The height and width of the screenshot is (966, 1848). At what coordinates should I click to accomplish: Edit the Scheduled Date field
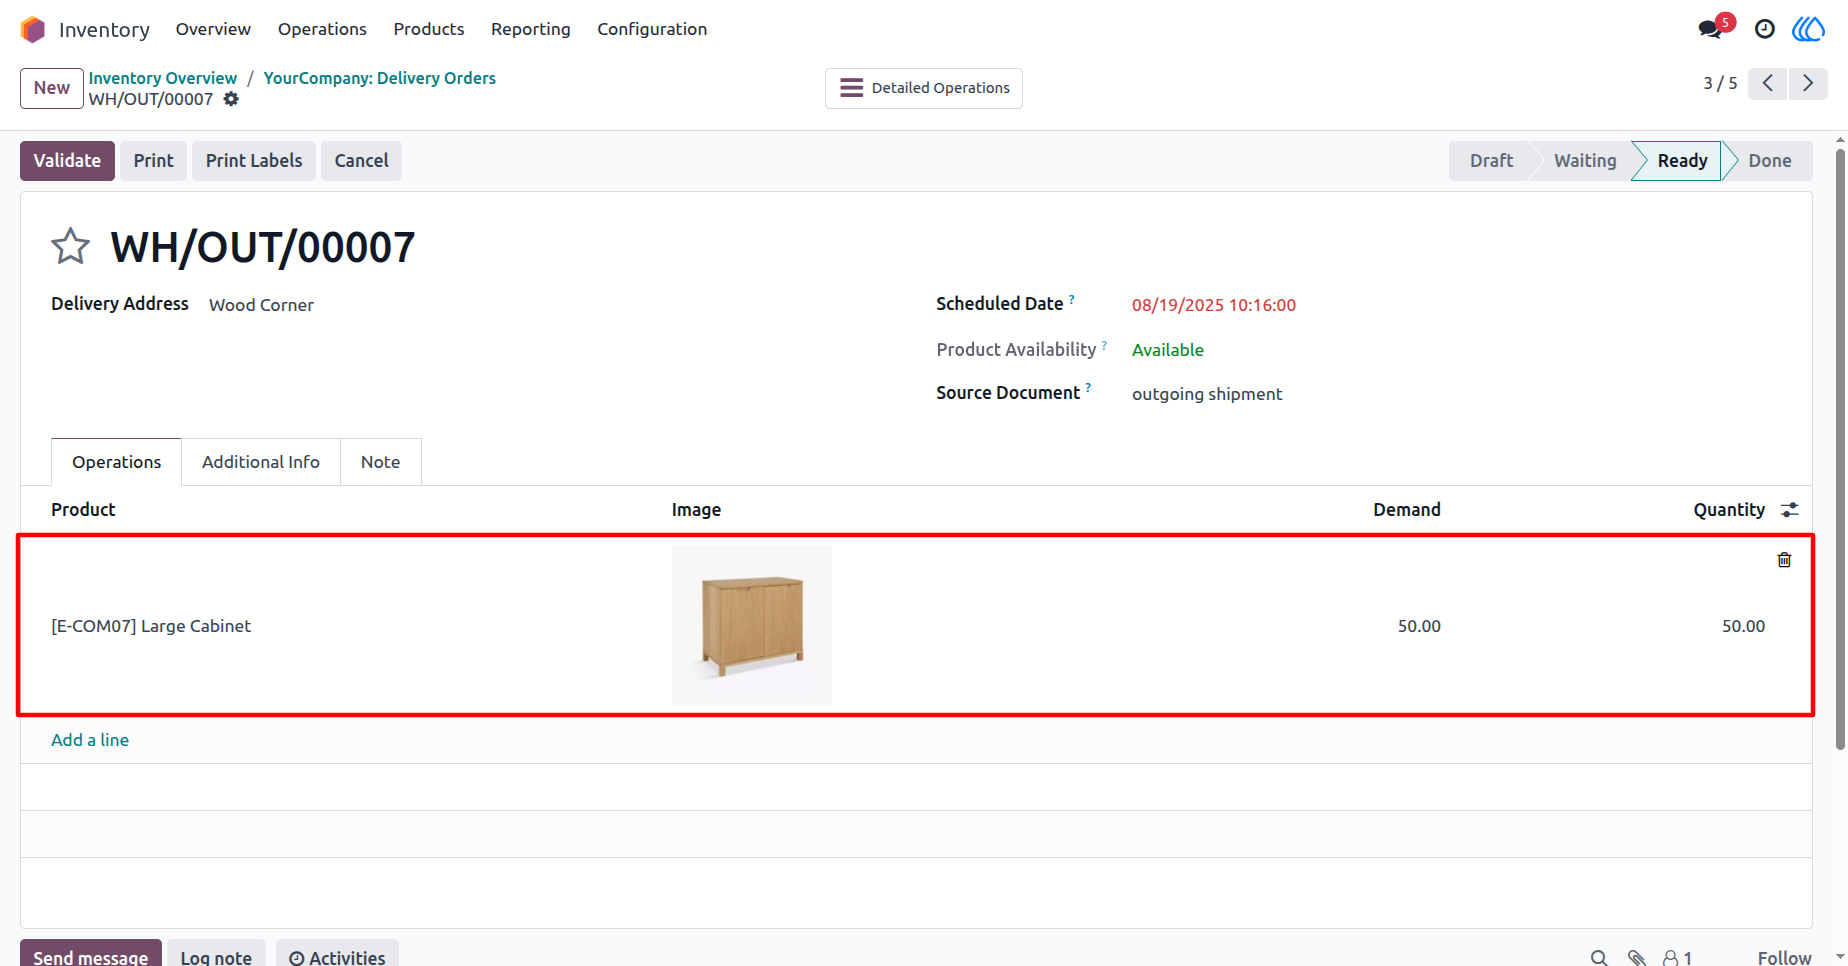point(1214,305)
